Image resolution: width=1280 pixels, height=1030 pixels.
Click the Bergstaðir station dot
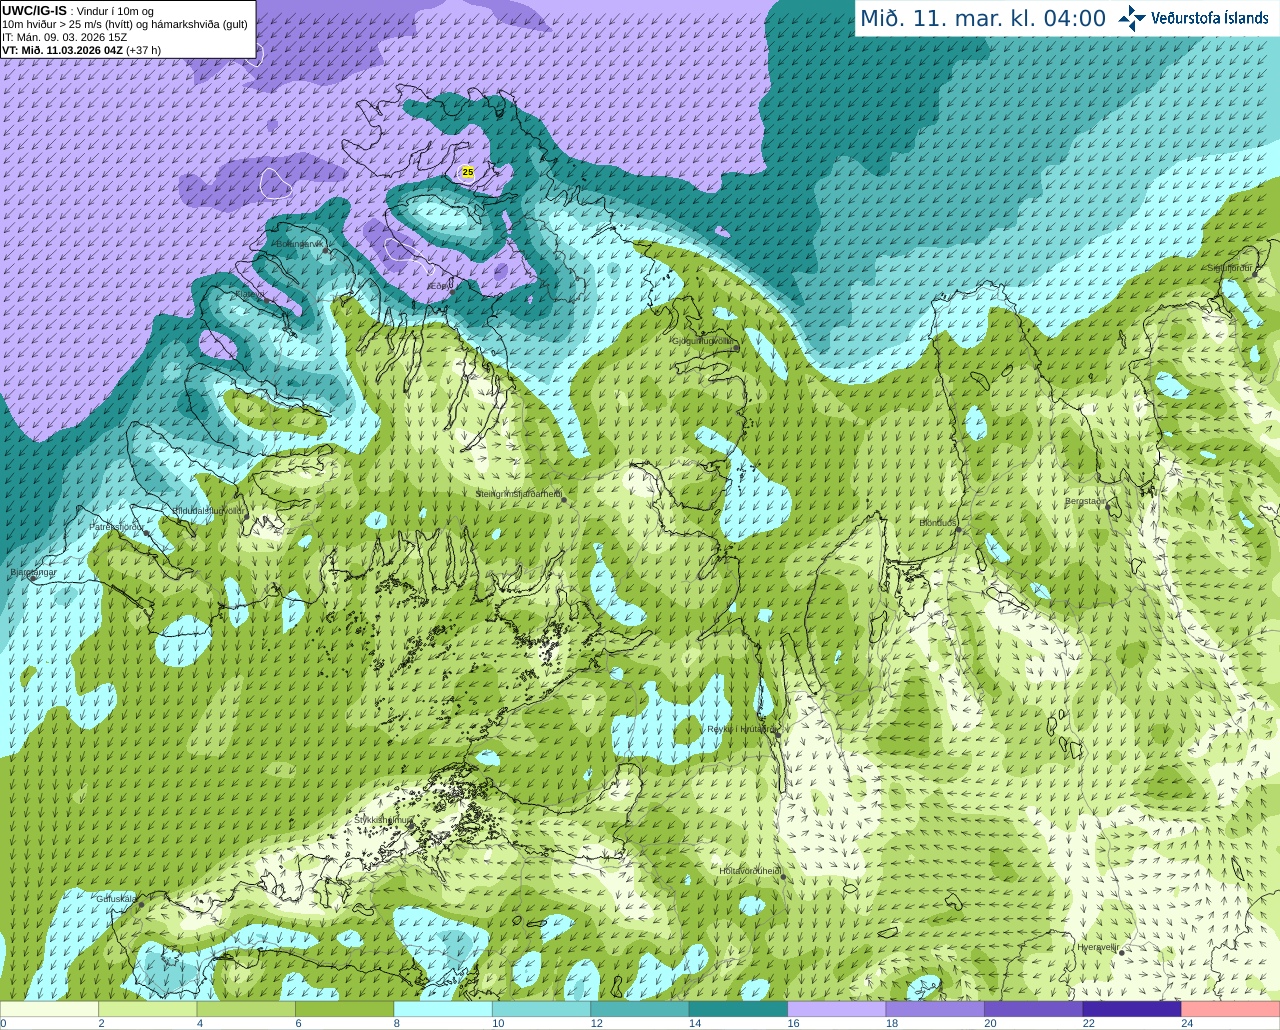pos(1108,507)
